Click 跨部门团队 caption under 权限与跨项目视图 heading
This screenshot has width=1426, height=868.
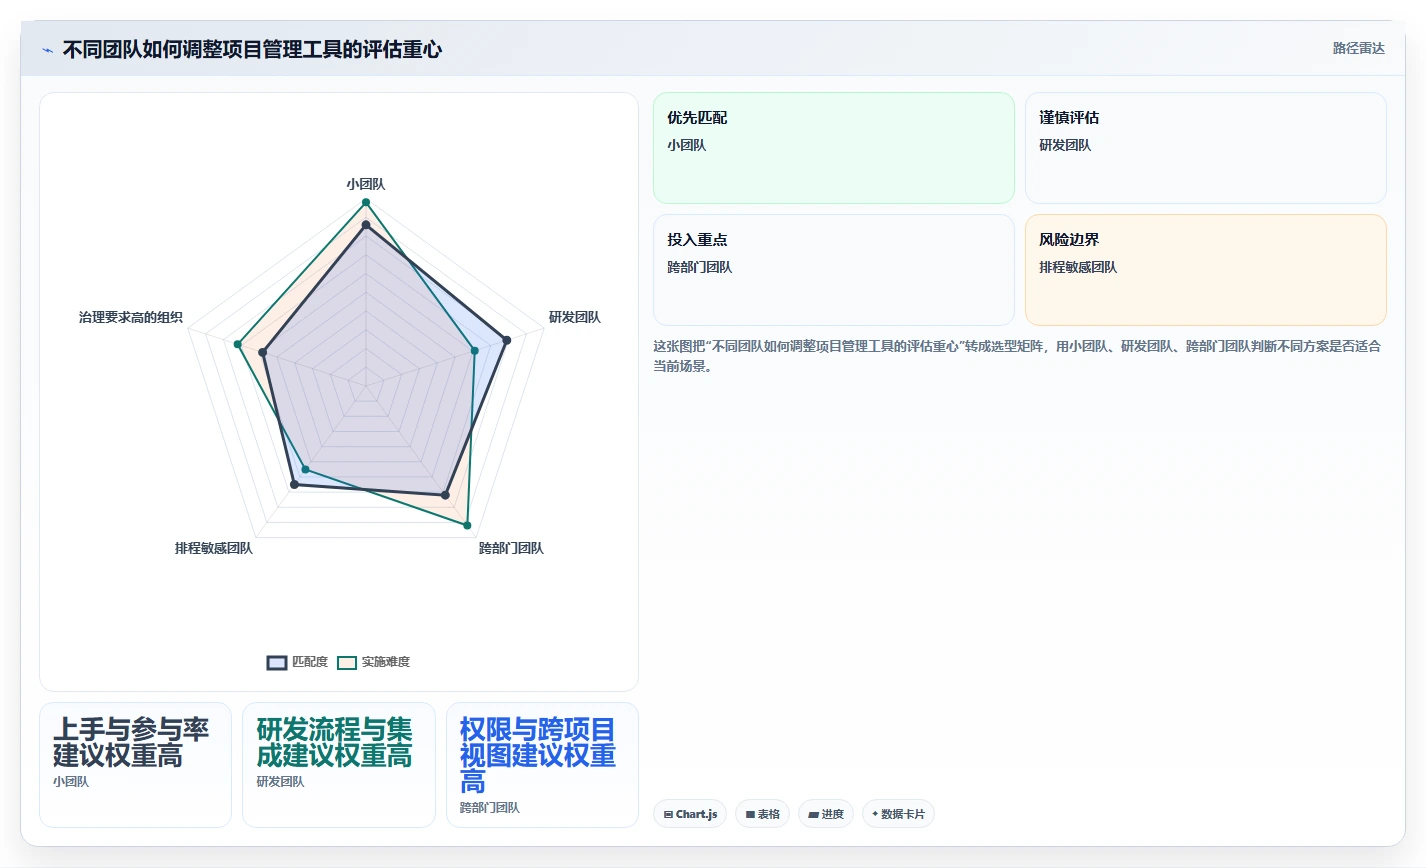coord(490,808)
